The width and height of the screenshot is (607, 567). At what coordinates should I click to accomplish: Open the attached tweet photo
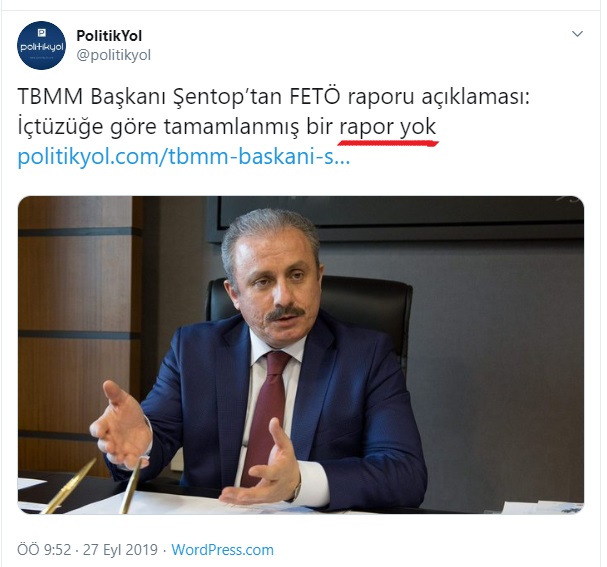point(301,355)
